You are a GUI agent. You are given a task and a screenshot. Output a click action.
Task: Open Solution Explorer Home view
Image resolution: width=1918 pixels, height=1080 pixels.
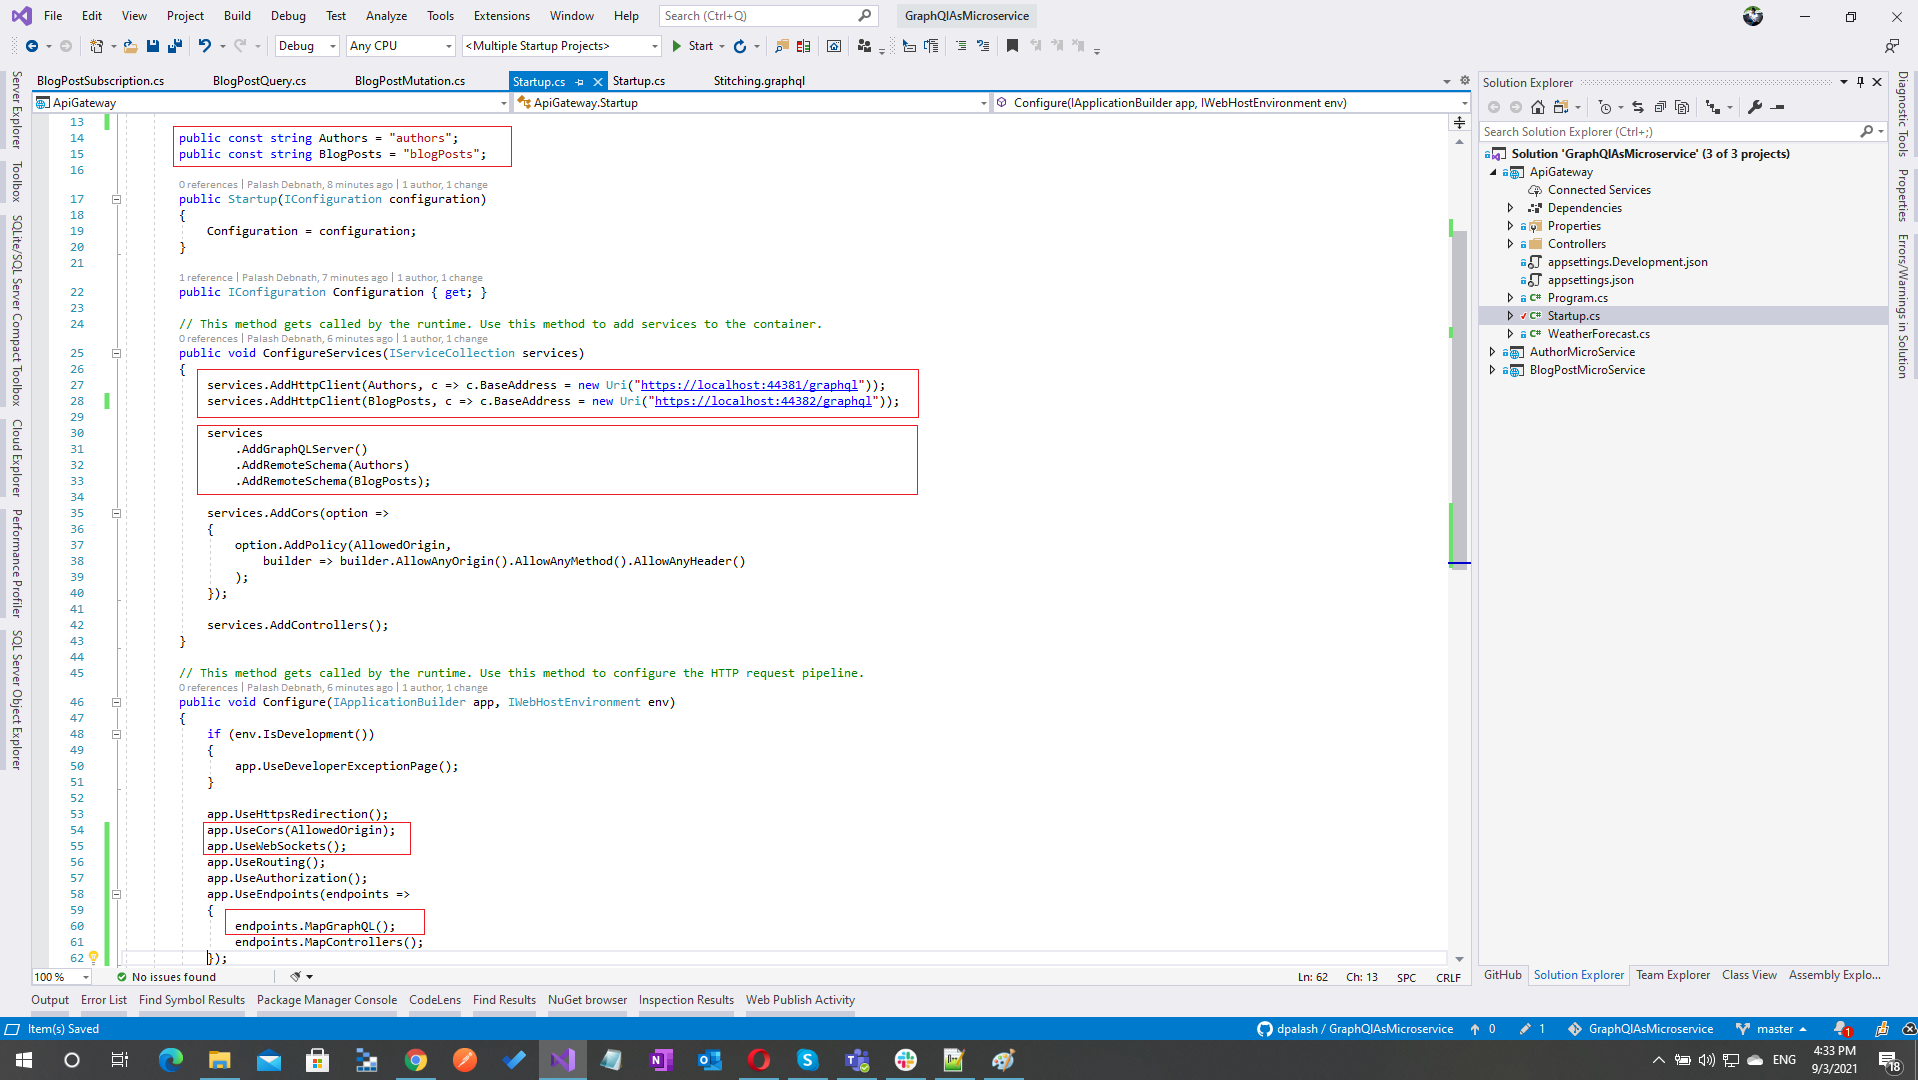(1538, 107)
